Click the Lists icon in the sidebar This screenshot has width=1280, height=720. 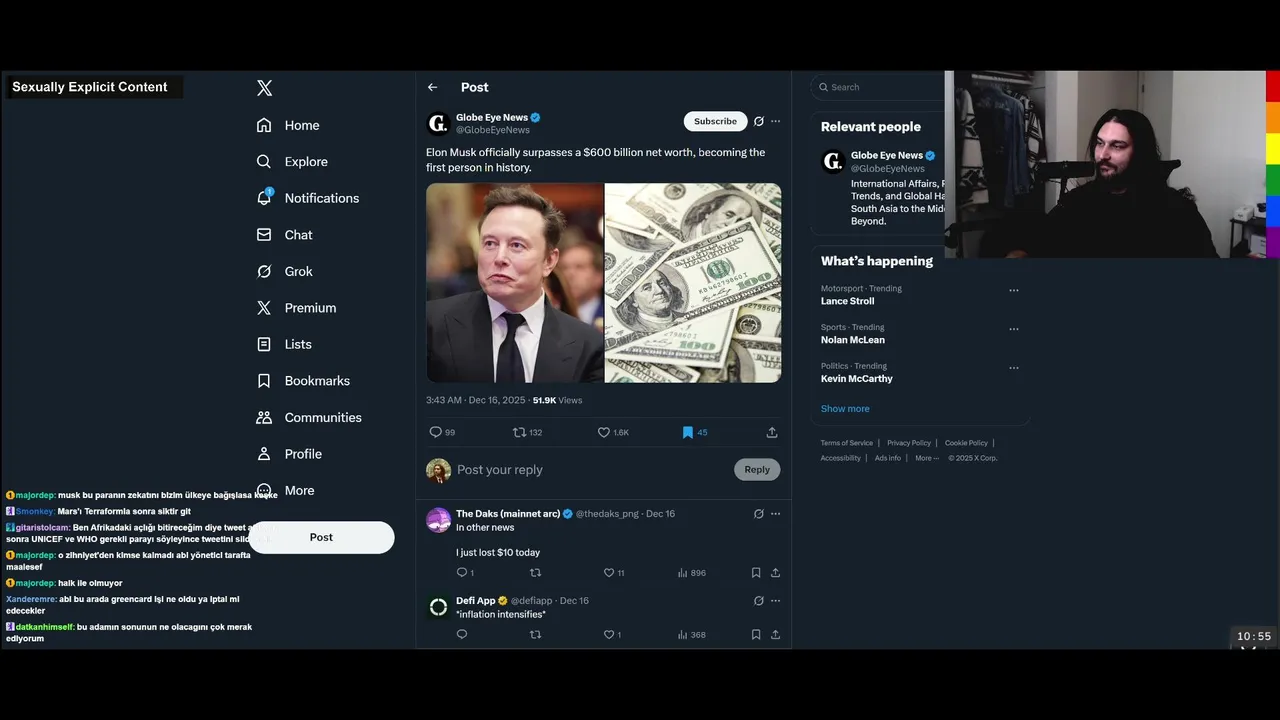[264, 344]
